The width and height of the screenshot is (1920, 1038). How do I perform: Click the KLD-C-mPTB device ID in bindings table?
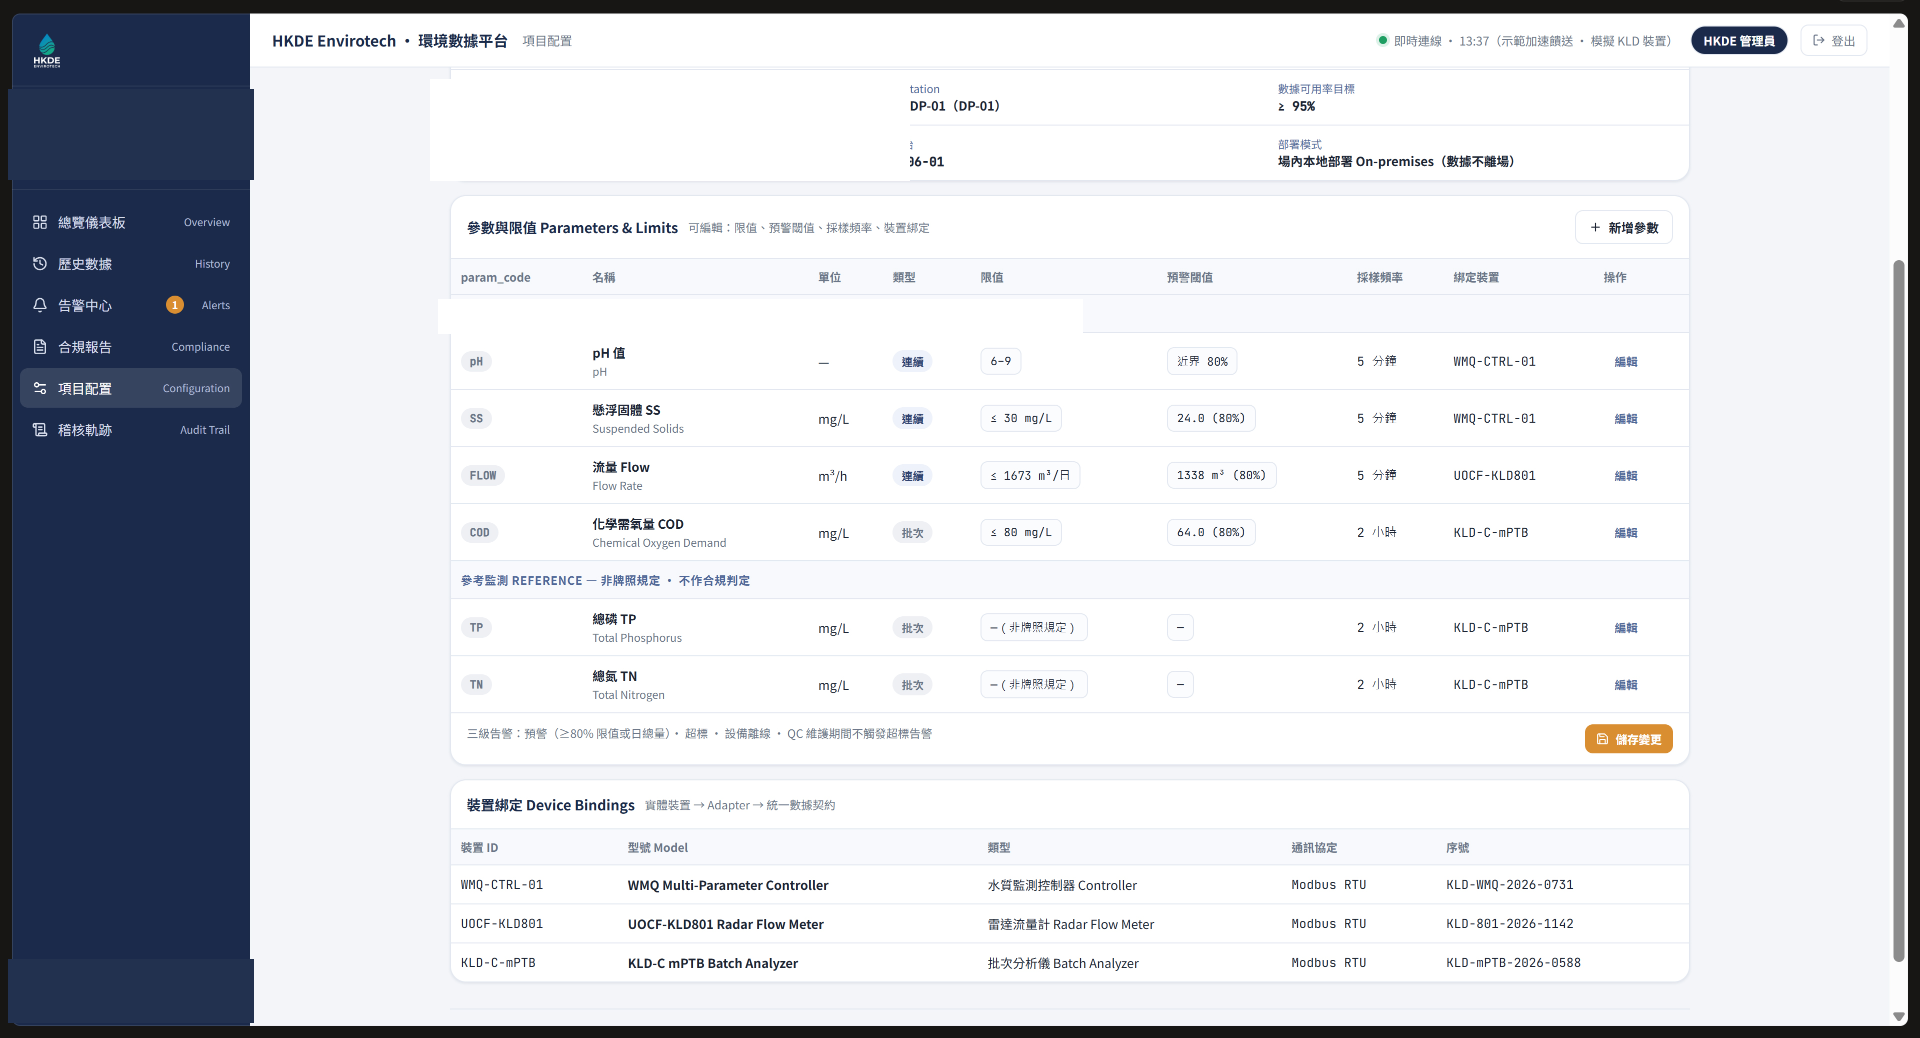tap(498, 963)
